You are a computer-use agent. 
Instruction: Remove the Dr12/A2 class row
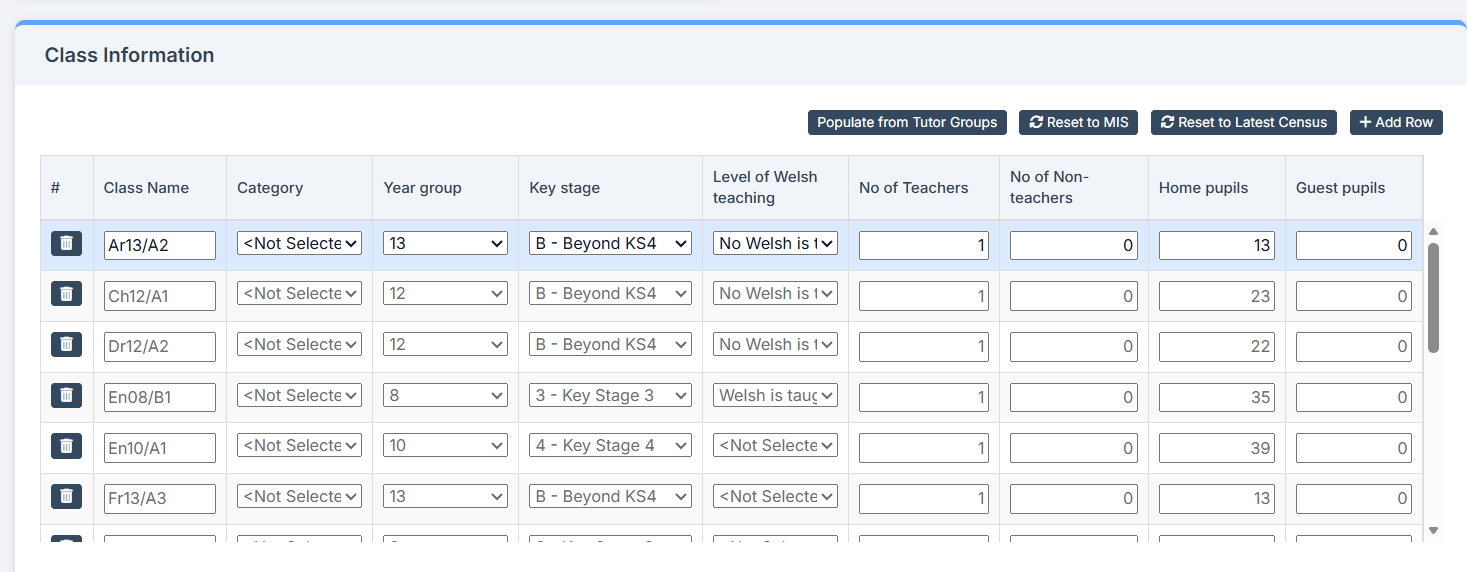coord(66,344)
